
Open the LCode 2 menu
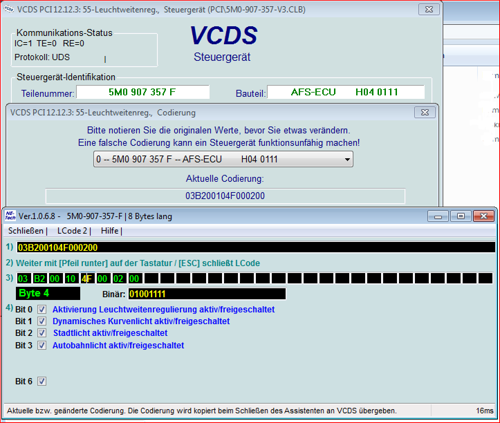72,231
